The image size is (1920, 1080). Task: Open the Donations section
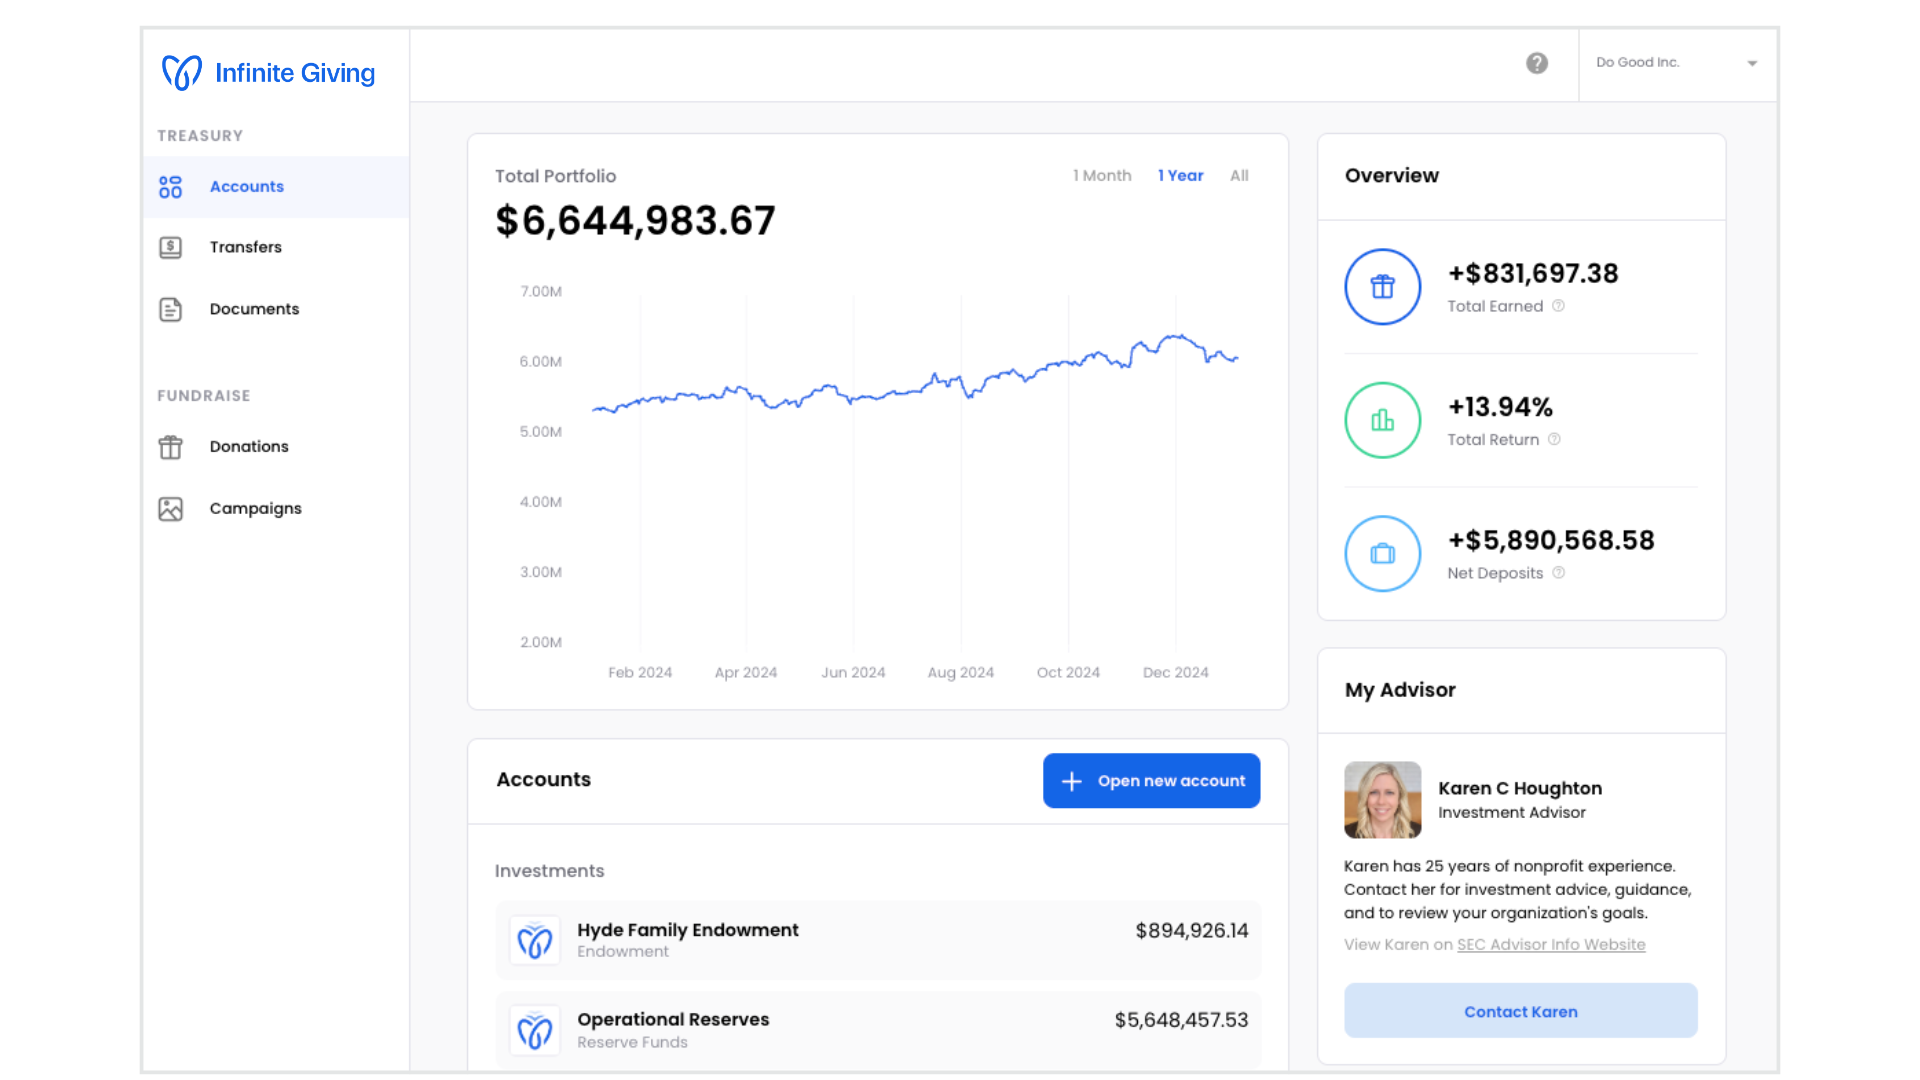(249, 447)
